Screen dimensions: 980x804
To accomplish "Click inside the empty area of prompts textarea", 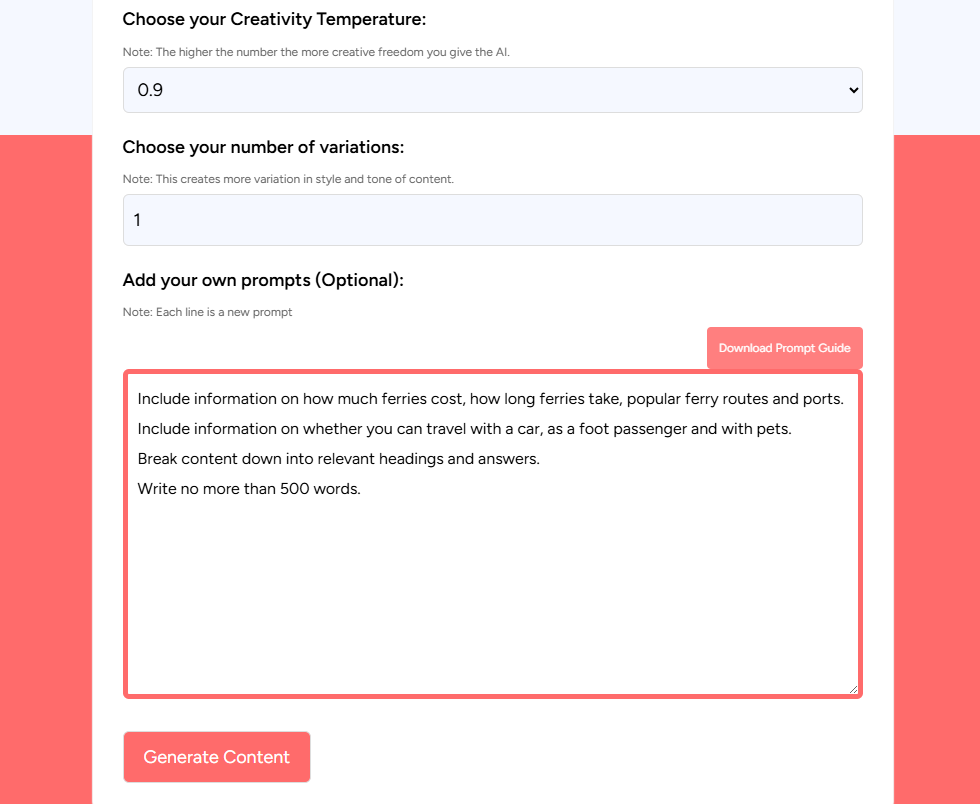I will (492, 600).
